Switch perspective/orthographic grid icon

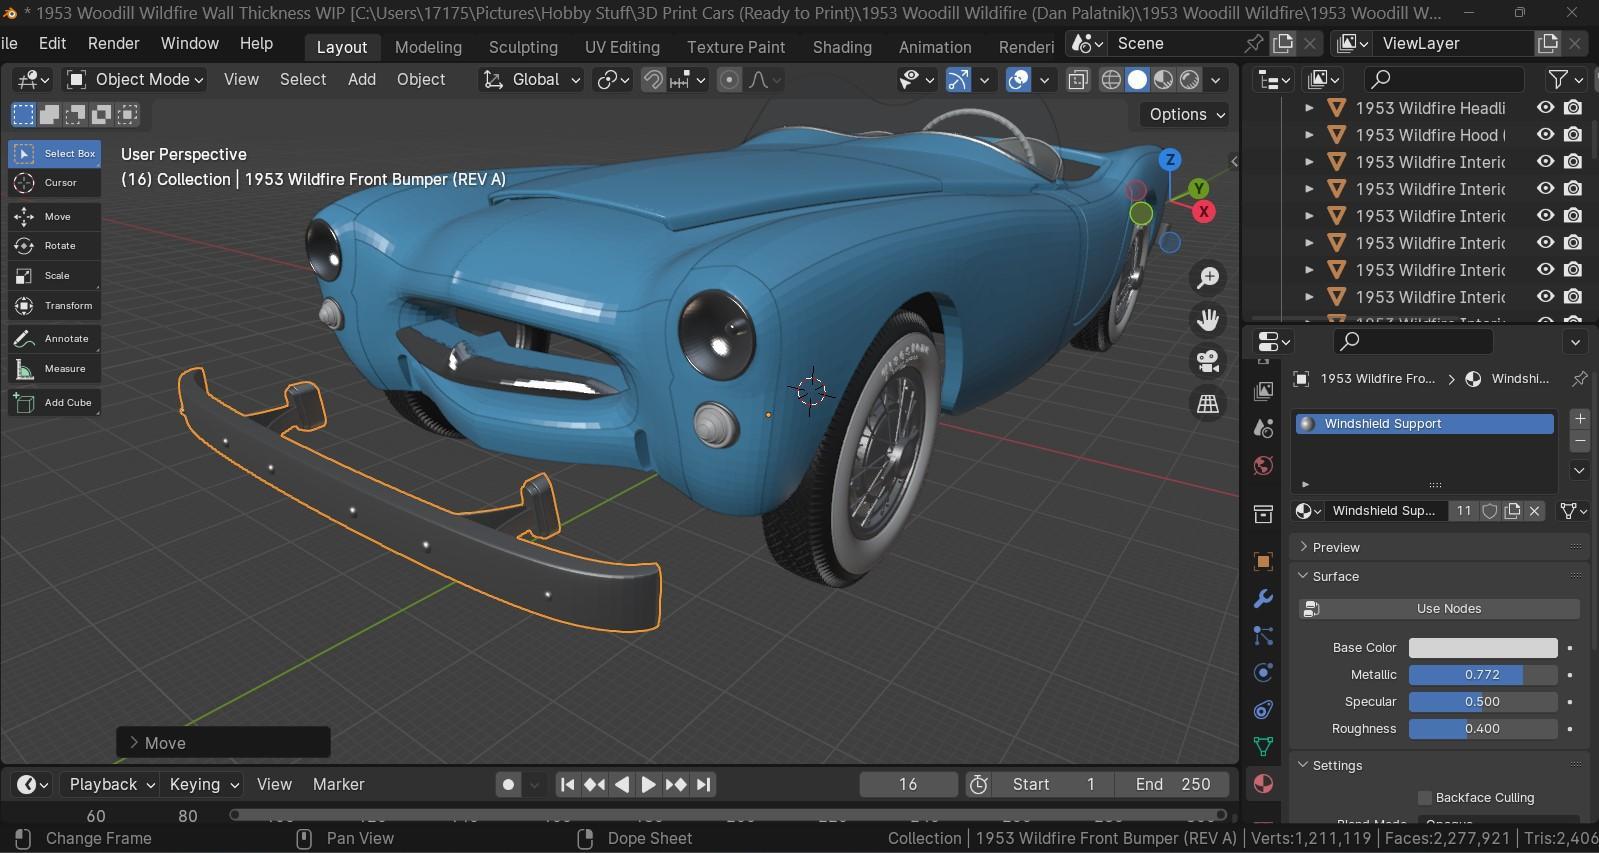(x=1208, y=404)
